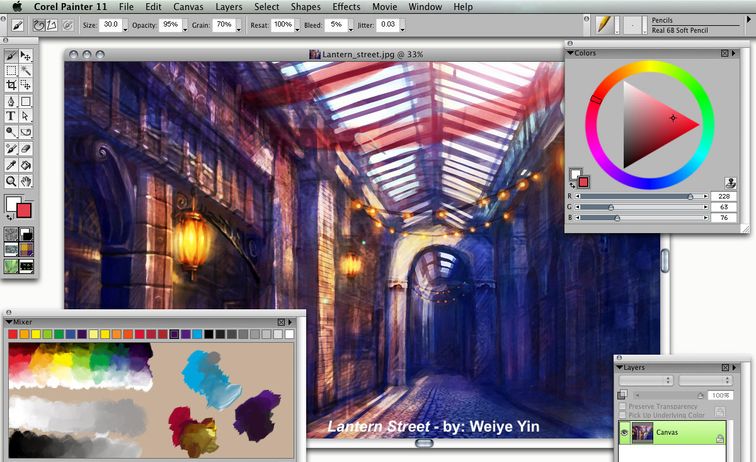
Task: Open brush variant Real 6B Soft Pencil
Action: pos(680,30)
